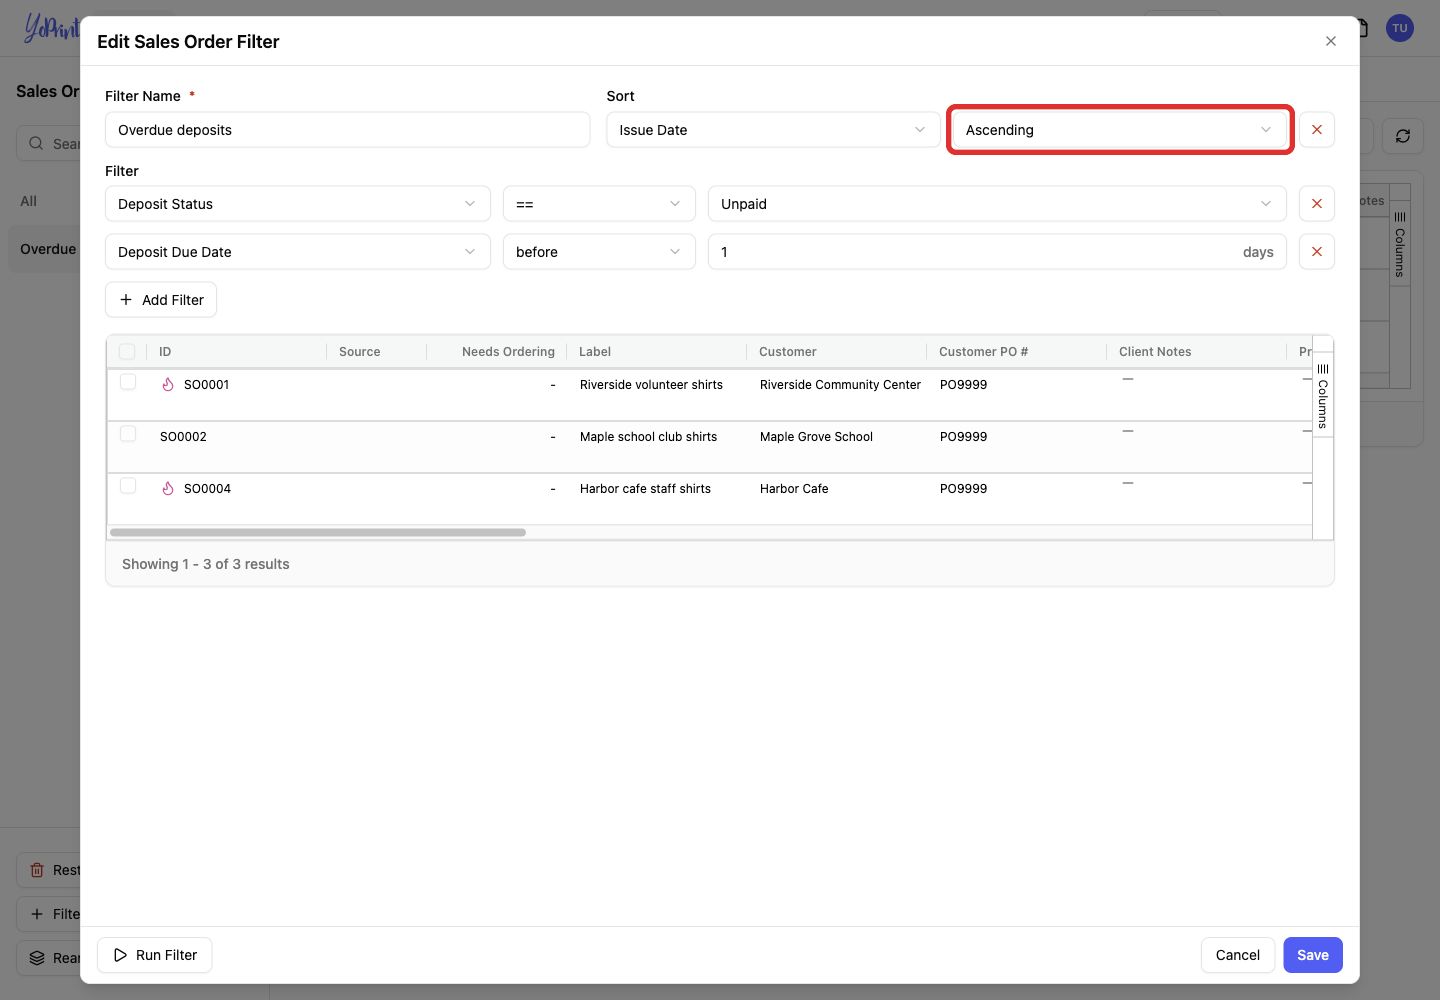
Task: Edit the days value field
Action: 997,252
